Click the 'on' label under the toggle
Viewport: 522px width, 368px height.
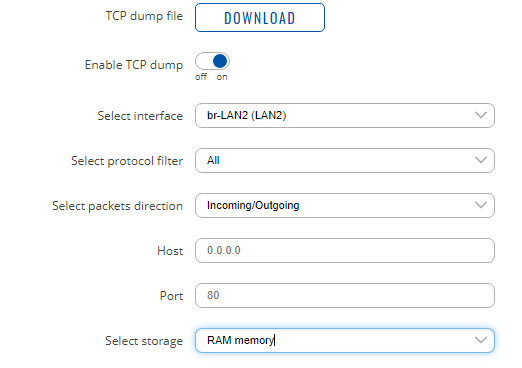click(222, 77)
